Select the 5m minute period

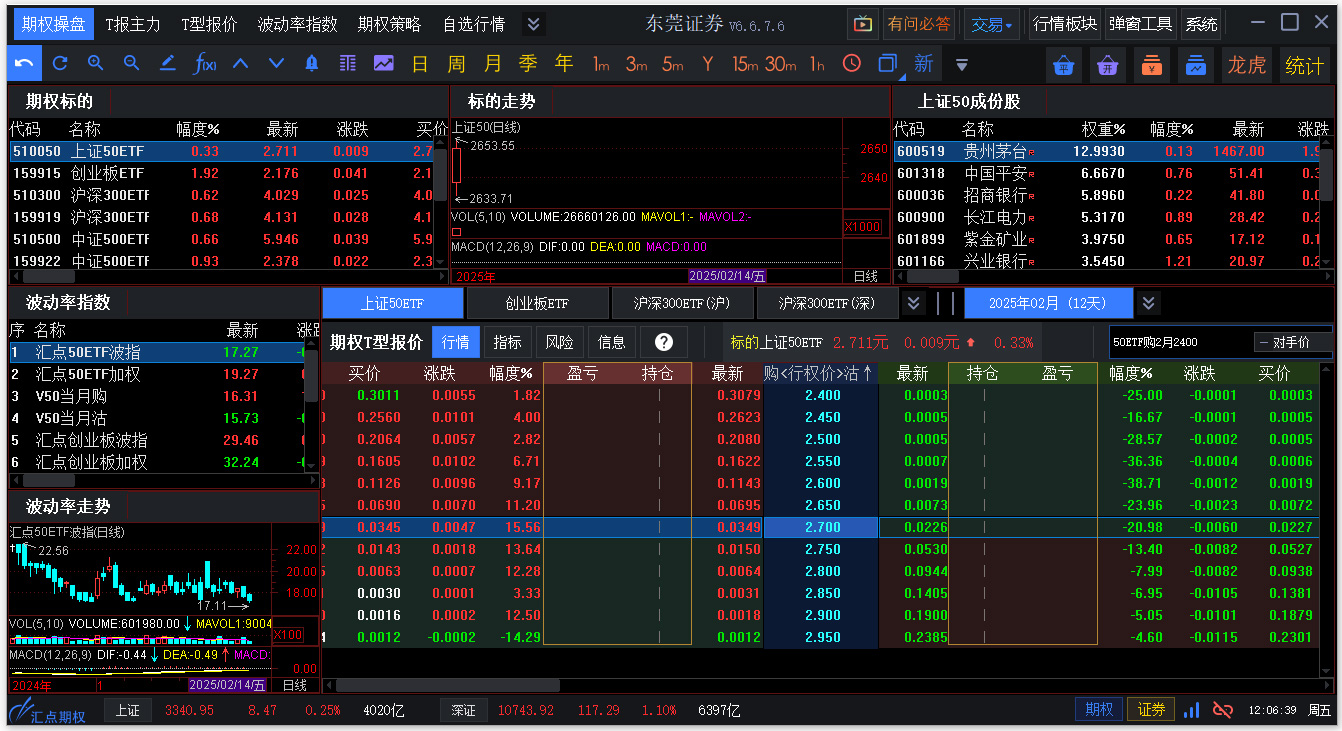673,64
